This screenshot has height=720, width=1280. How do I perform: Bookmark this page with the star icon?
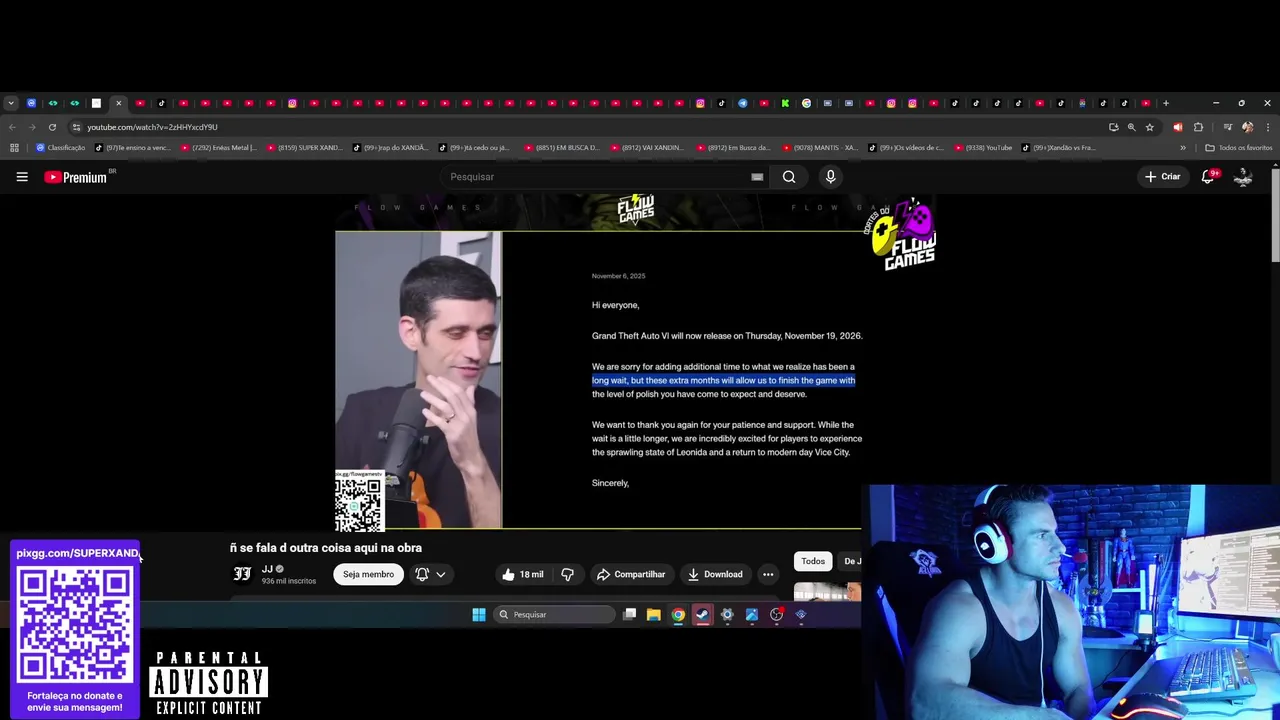tap(1150, 127)
